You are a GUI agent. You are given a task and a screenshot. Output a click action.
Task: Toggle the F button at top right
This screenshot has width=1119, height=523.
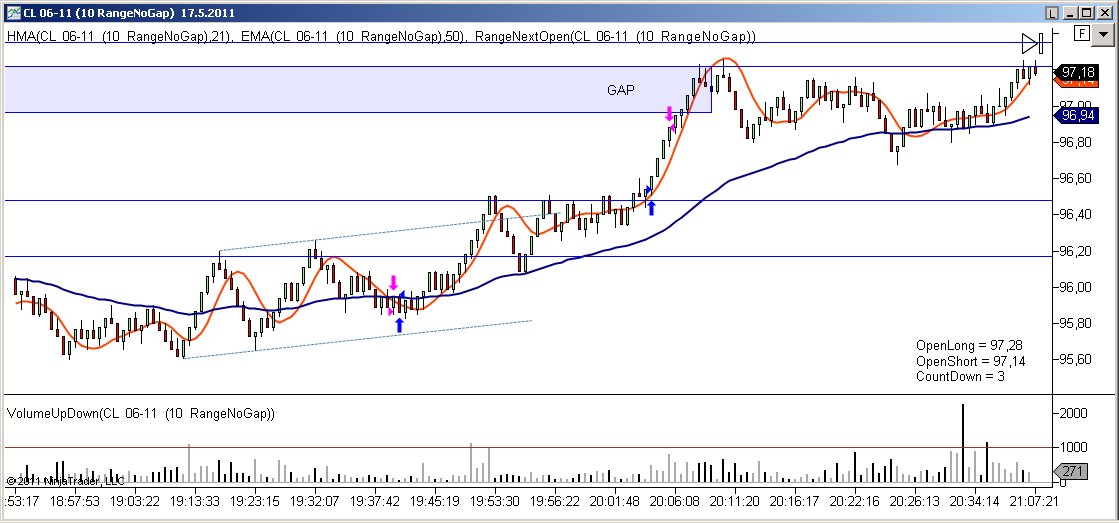[1083, 33]
